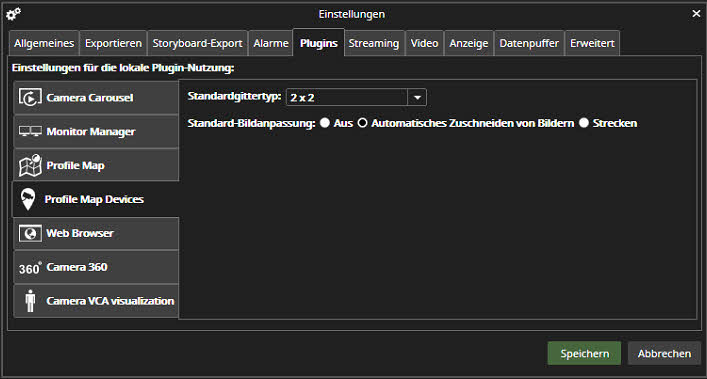Image resolution: width=707 pixels, height=379 pixels.
Task: Select 'Profile Map' plugin label
Action: click(75, 165)
